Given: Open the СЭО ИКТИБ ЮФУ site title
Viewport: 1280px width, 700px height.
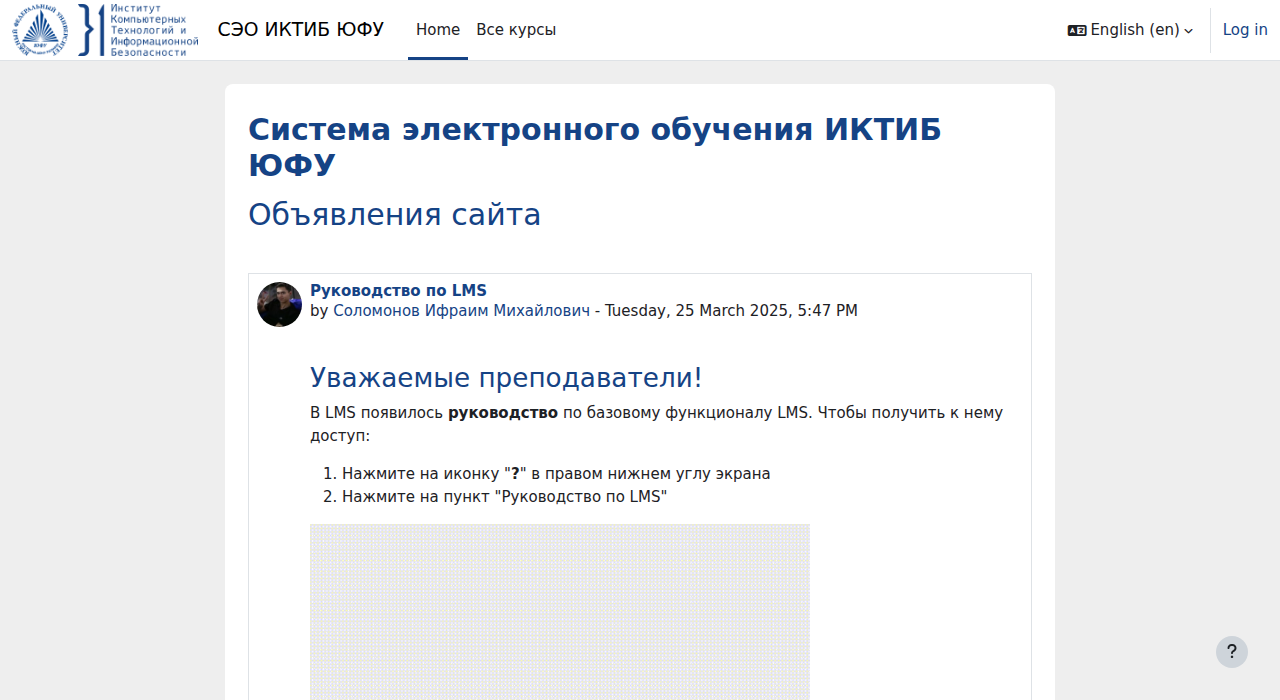Looking at the screenshot, I should tap(301, 30).
